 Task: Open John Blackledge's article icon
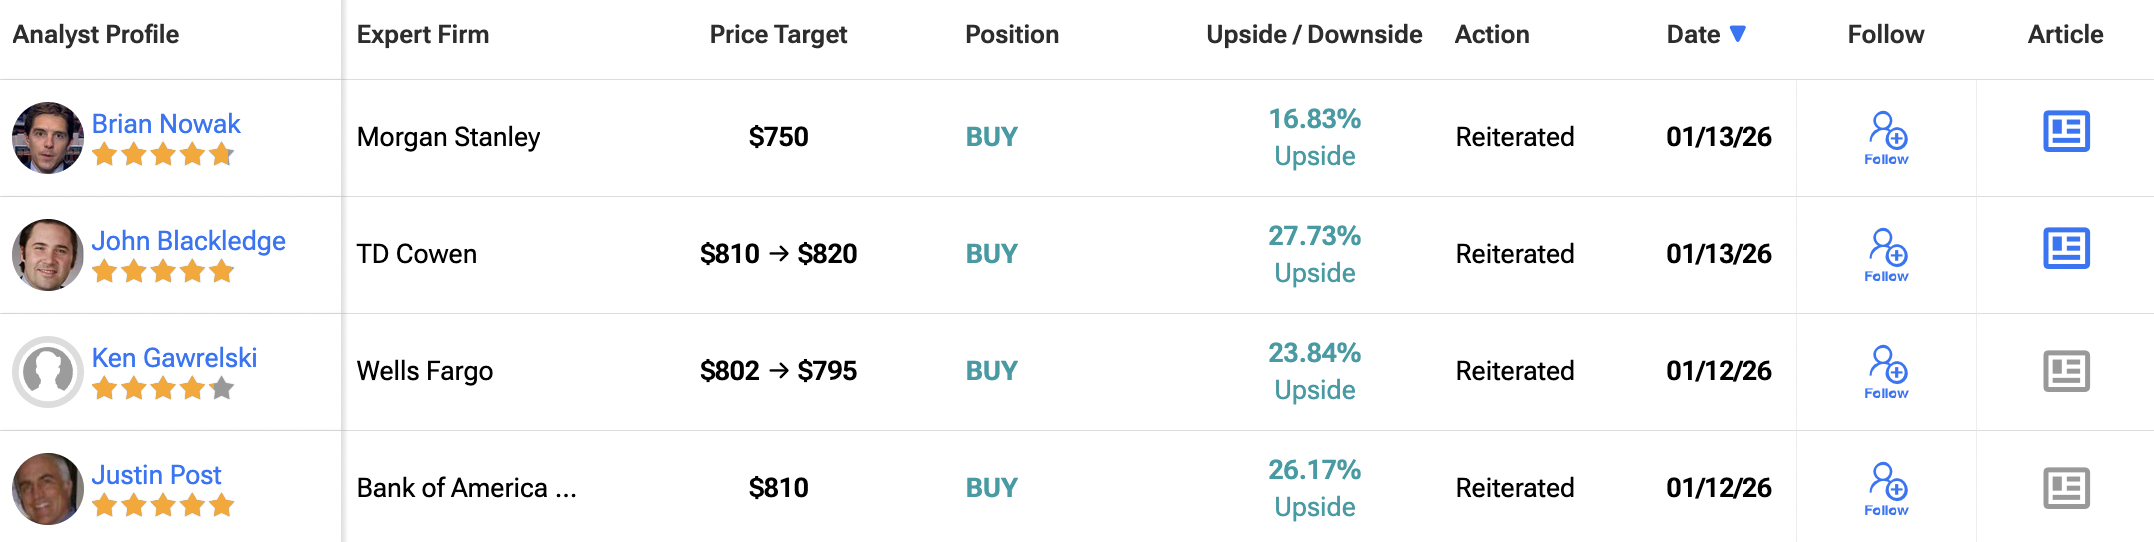click(2066, 249)
